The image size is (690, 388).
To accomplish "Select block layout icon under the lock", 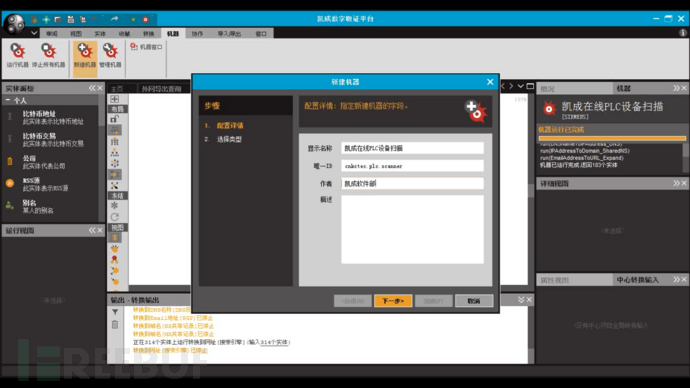I will pos(115,130).
